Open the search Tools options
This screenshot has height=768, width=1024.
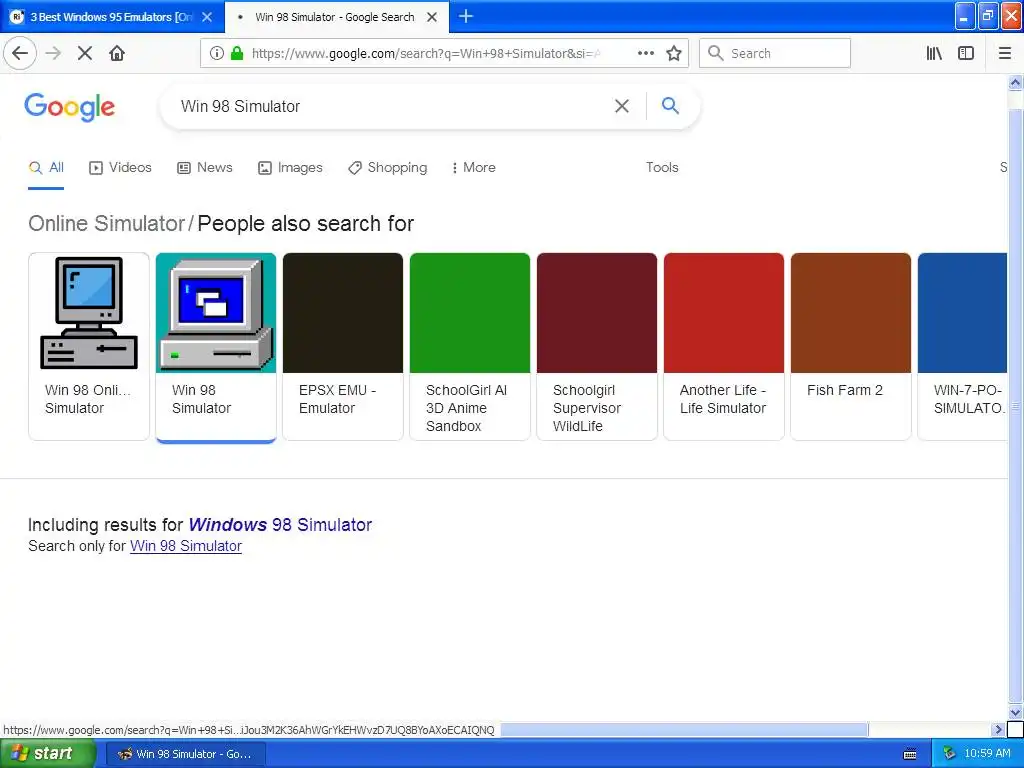tap(662, 168)
